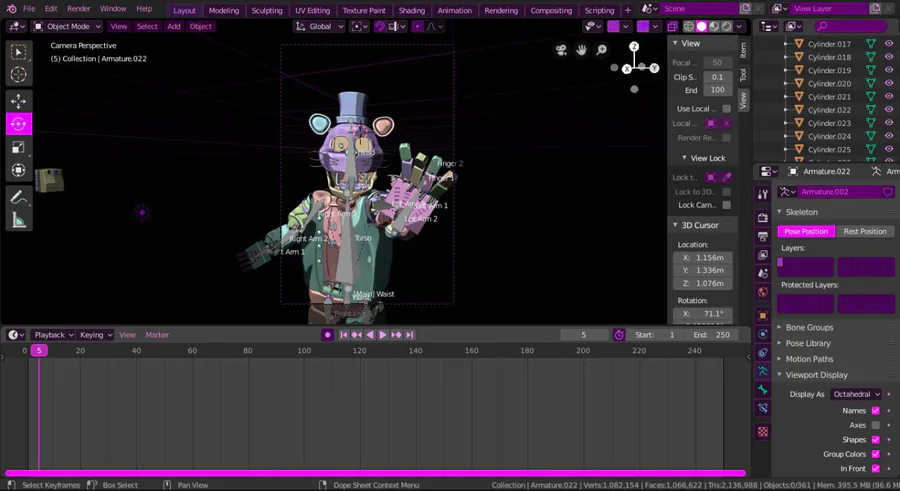Switch to the Shading workspace tab

pos(412,10)
